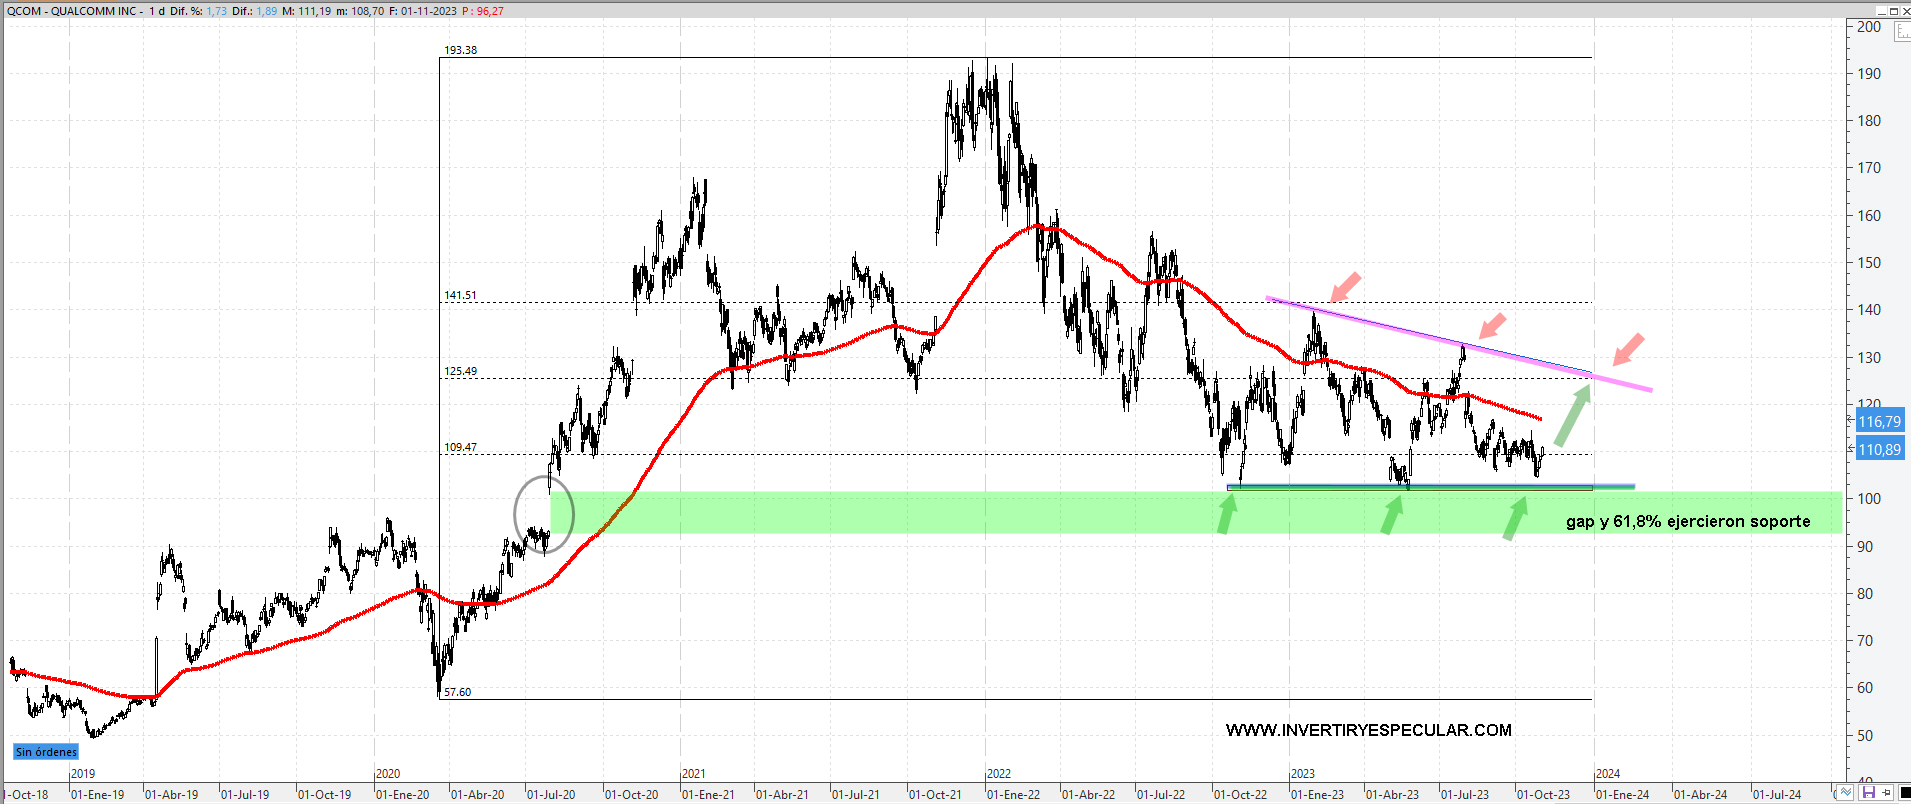Click the 'gap y 61,8% ejercieron soporte' annotation
Viewport: 1911px width, 804px height.
pyautogui.click(x=1687, y=521)
